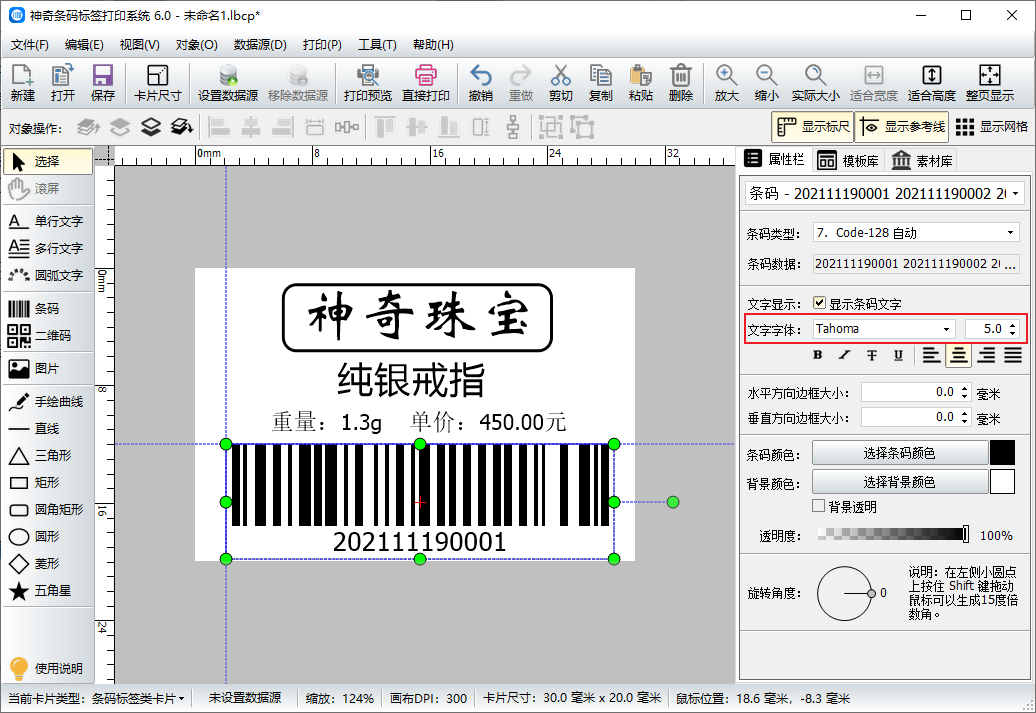This screenshot has width=1036, height=713.
Task: Cut the selection with 剪切
Action: [560, 83]
